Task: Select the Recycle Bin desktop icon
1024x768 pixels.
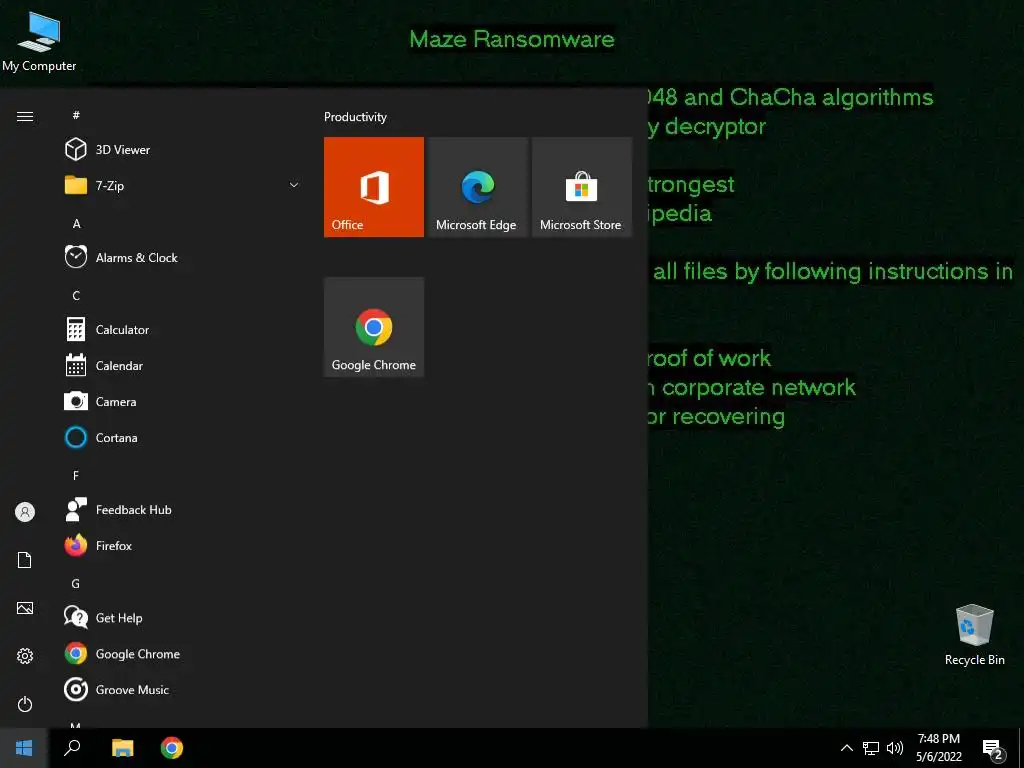Action: [974, 635]
